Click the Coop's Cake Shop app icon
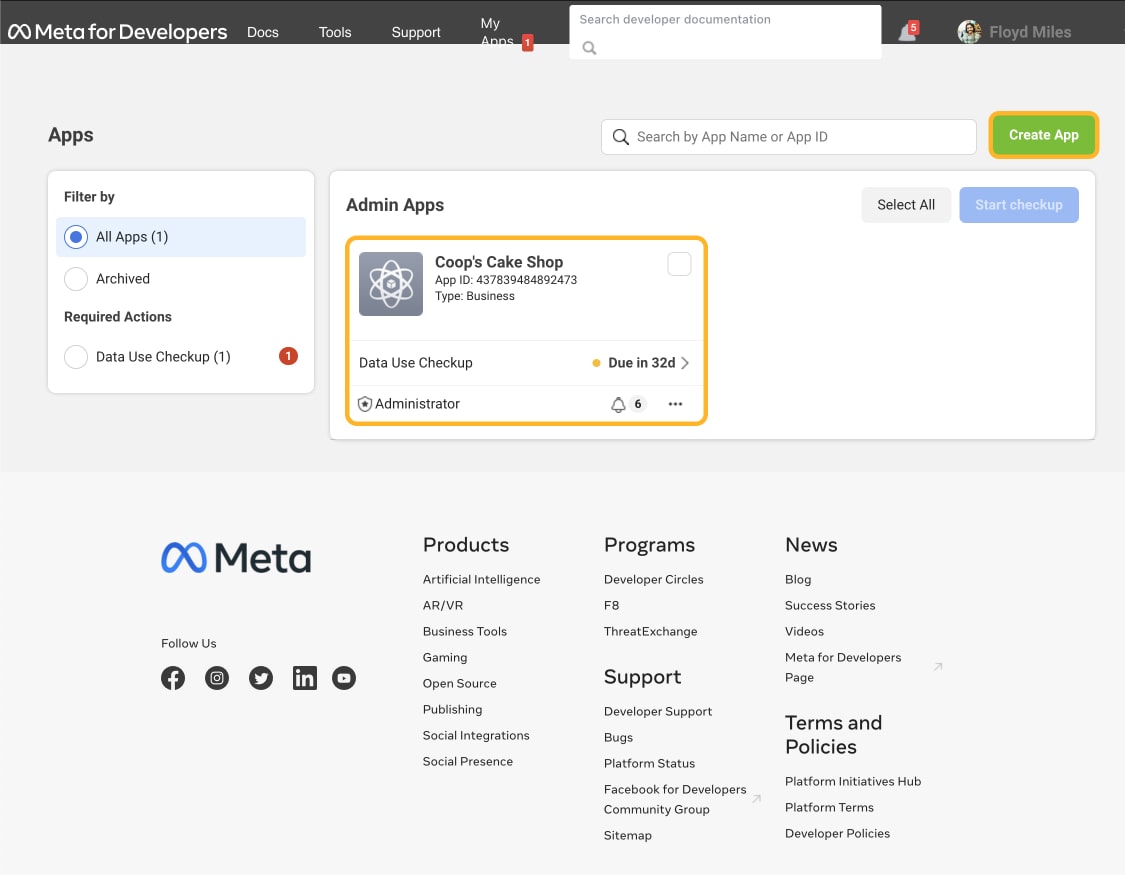Image resolution: width=1125 pixels, height=876 pixels. click(x=390, y=284)
